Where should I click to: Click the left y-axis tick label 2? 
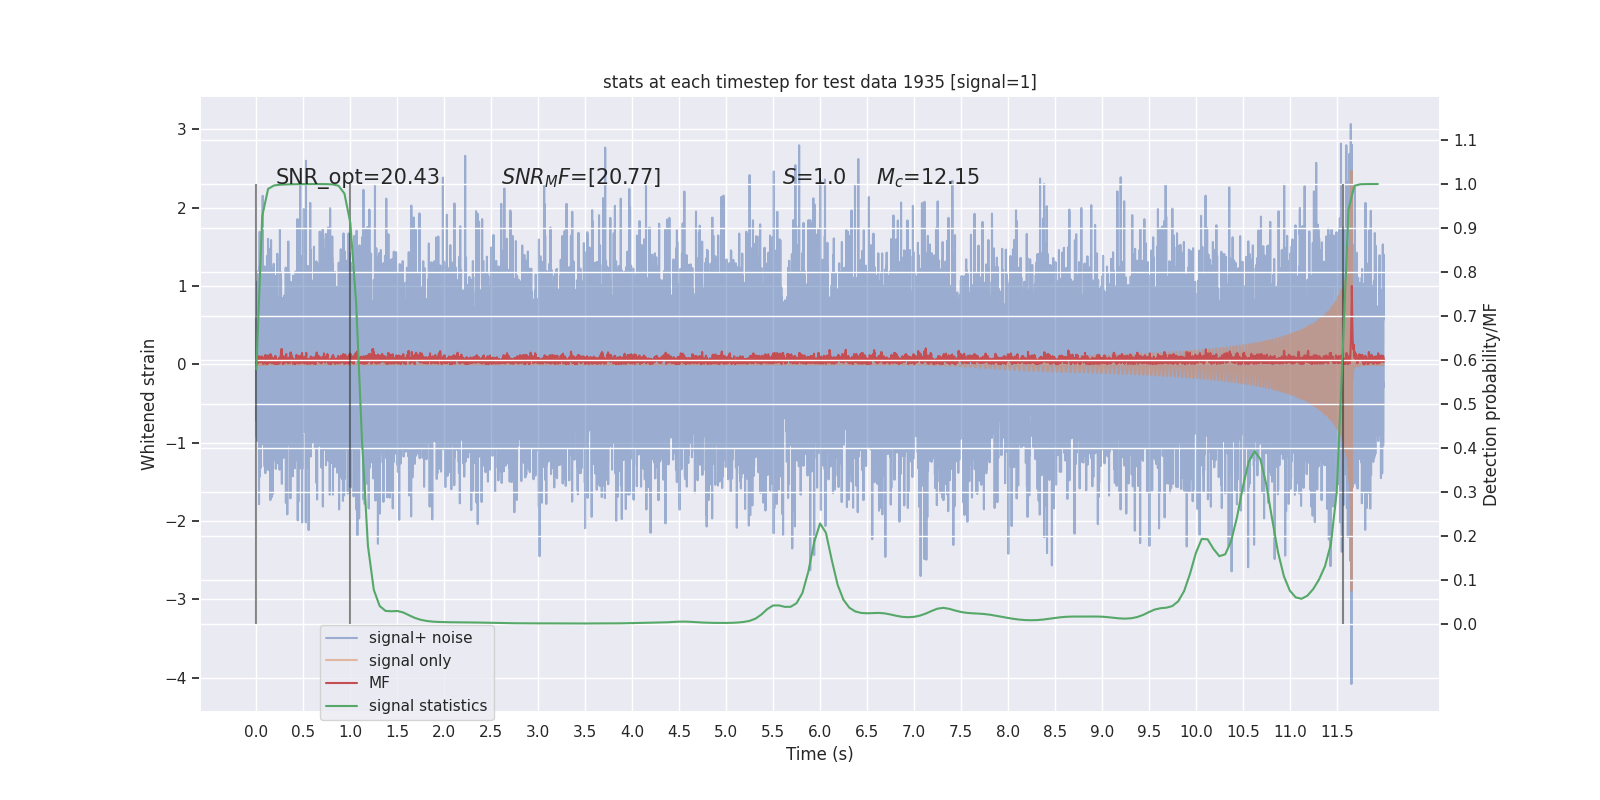click(x=182, y=208)
